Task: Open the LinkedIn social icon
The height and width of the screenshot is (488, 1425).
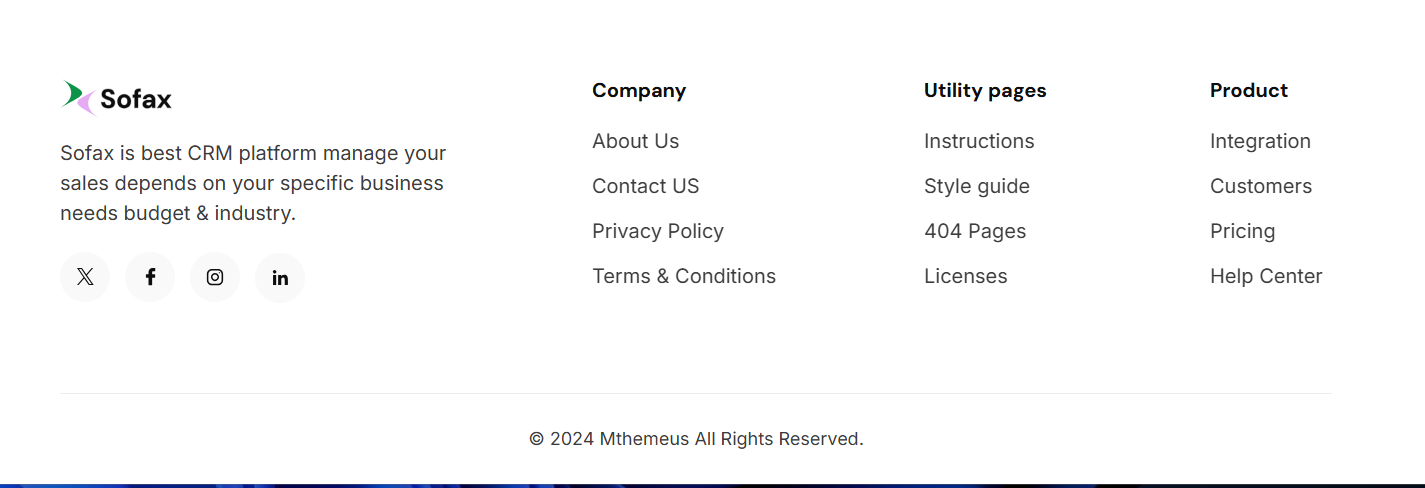Action: 280,277
